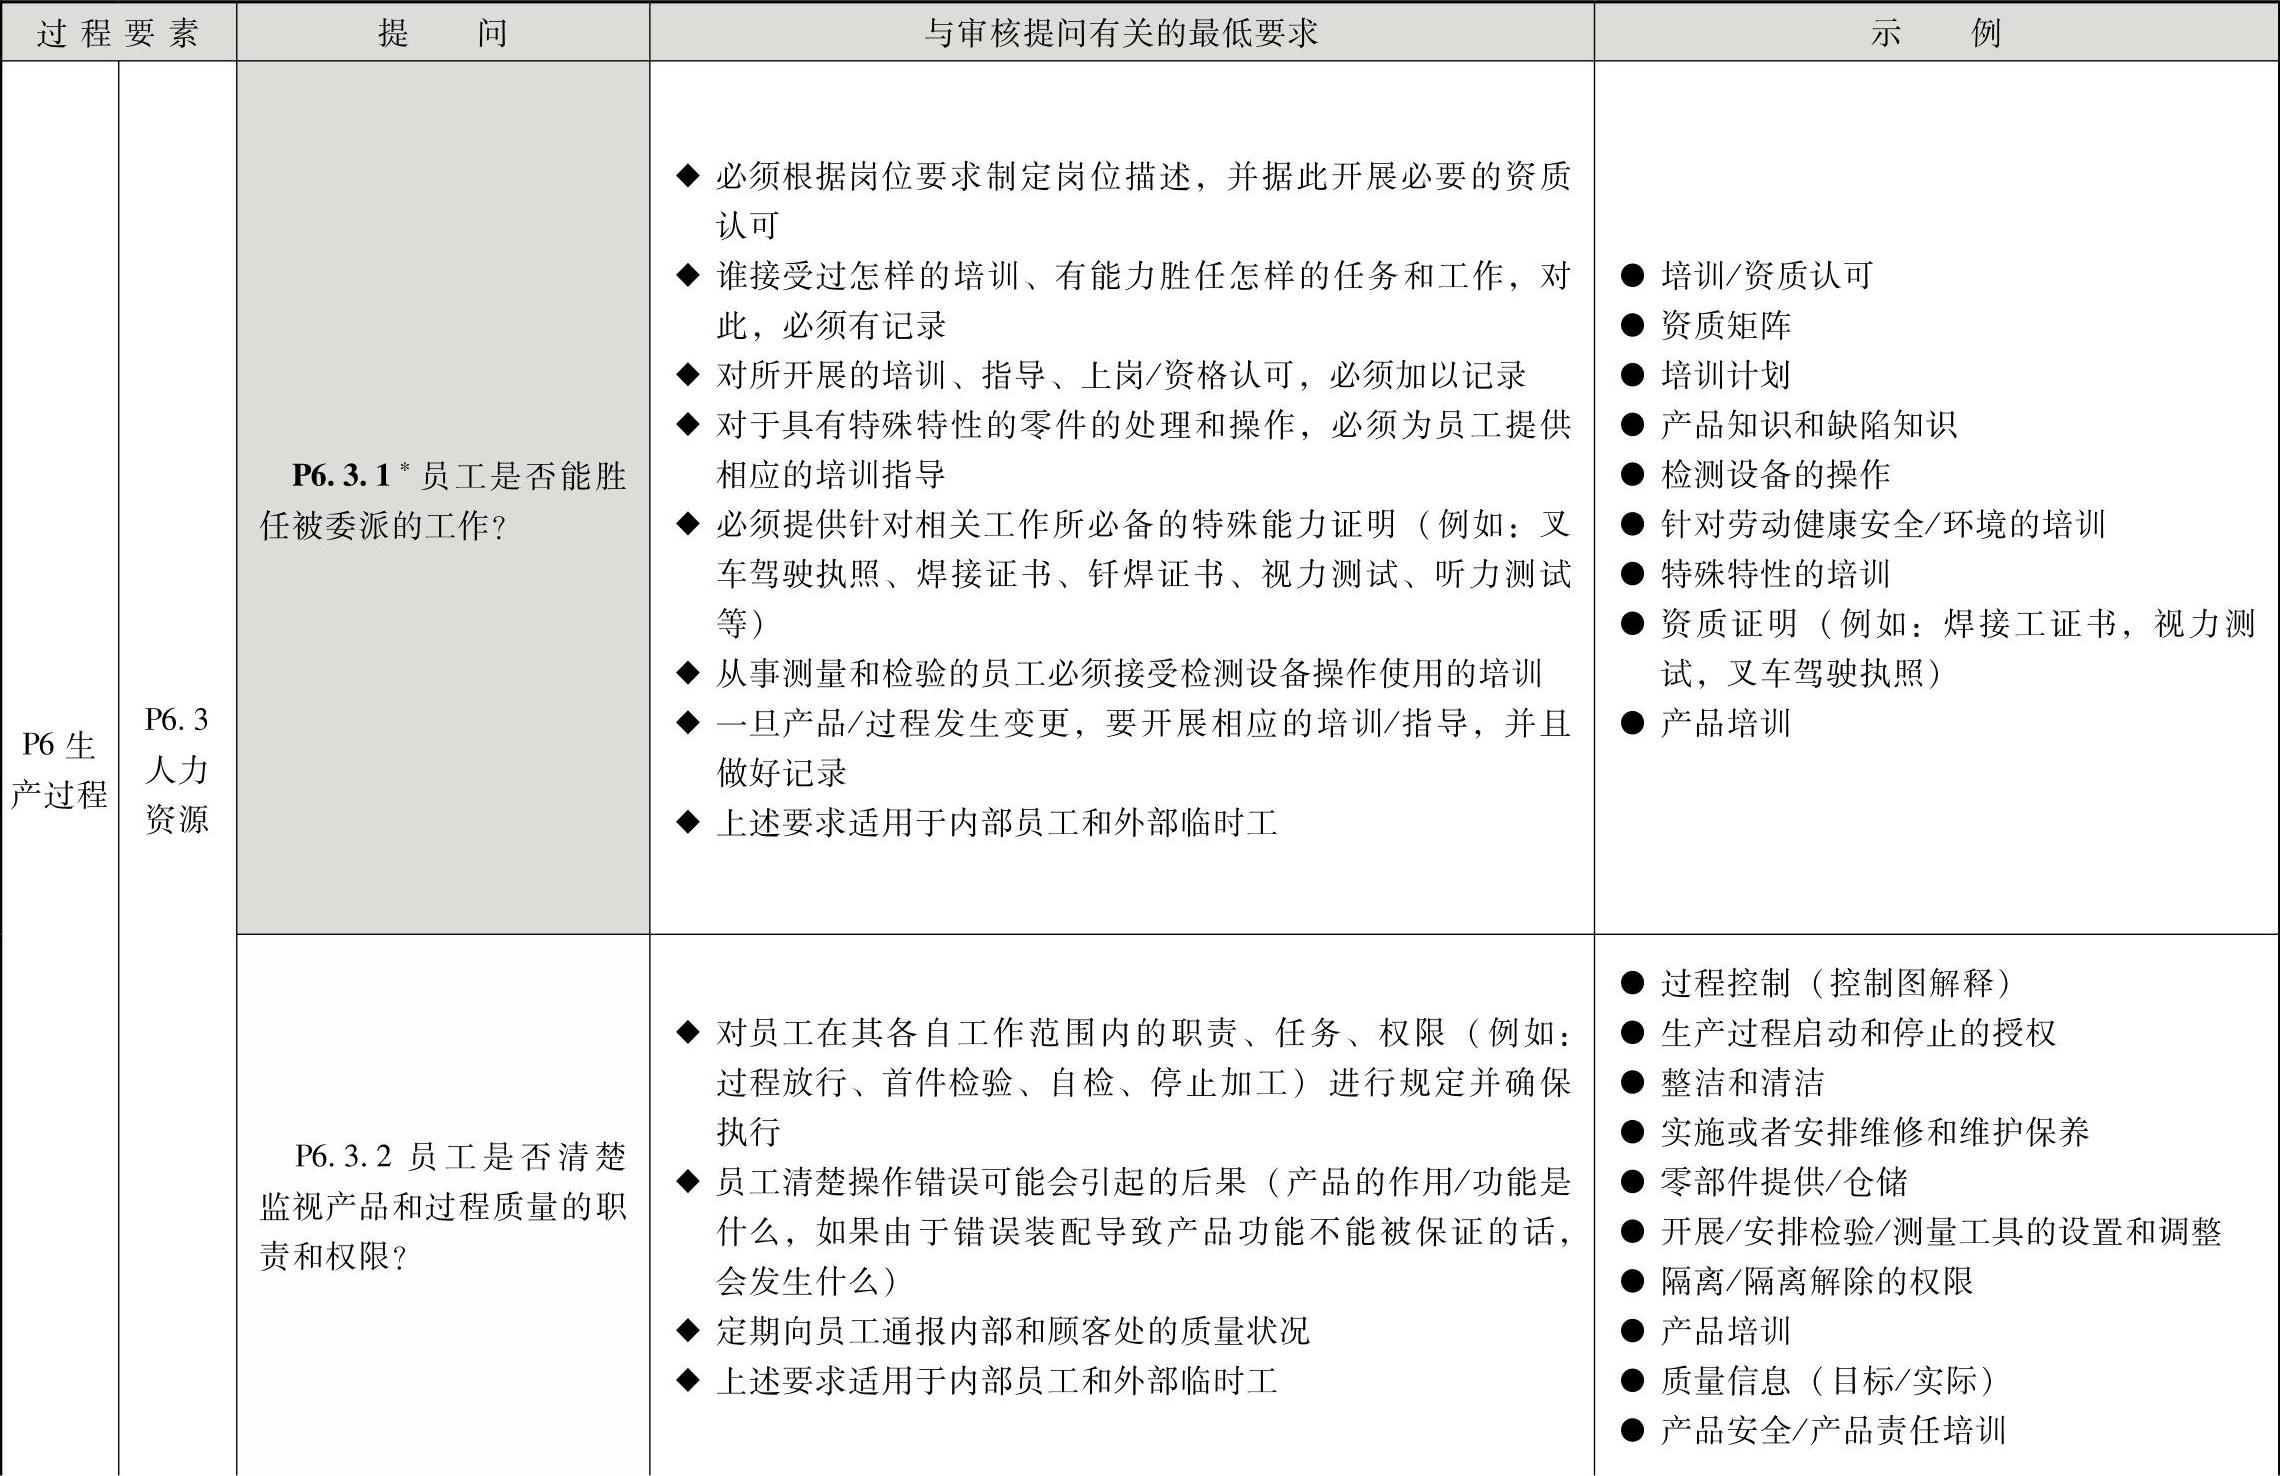Click 过程控制（控制图解释） example

pos(1836,983)
